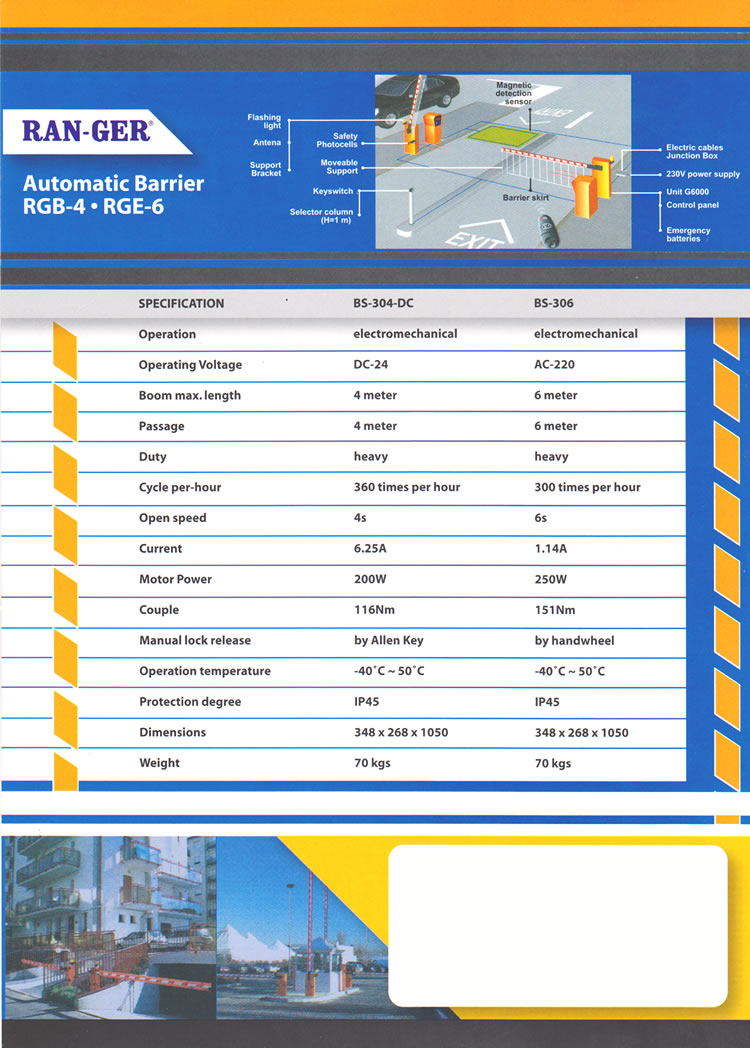The width and height of the screenshot is (750, 1048).
Task: Select the '116Nm' couple value
Action: 374,610
